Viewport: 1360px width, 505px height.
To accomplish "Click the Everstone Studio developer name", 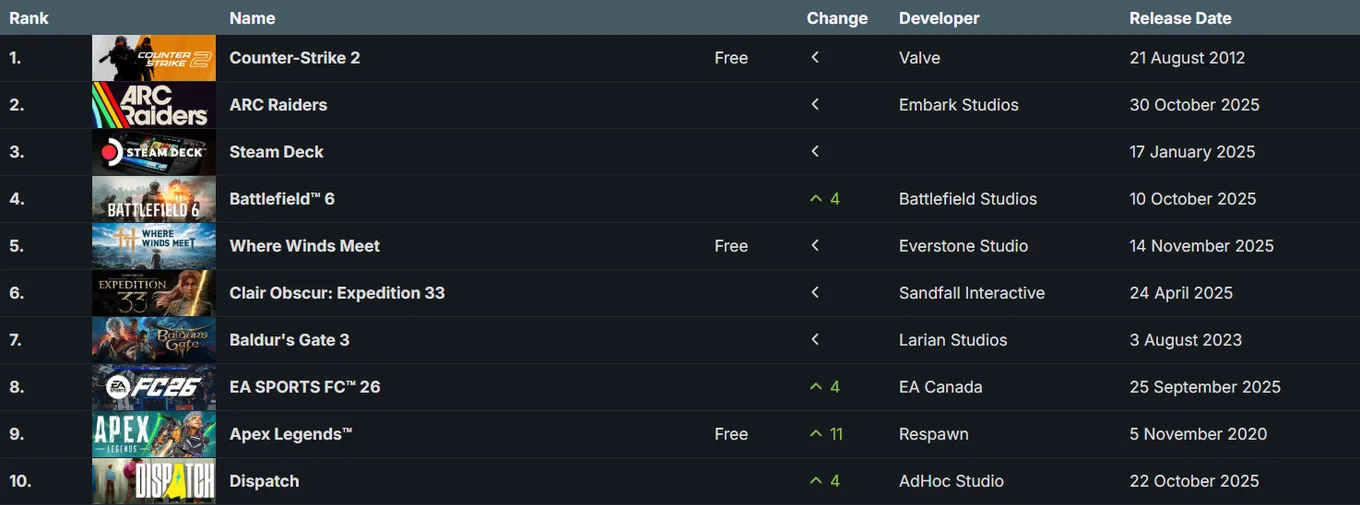I will tap(964, 246).
